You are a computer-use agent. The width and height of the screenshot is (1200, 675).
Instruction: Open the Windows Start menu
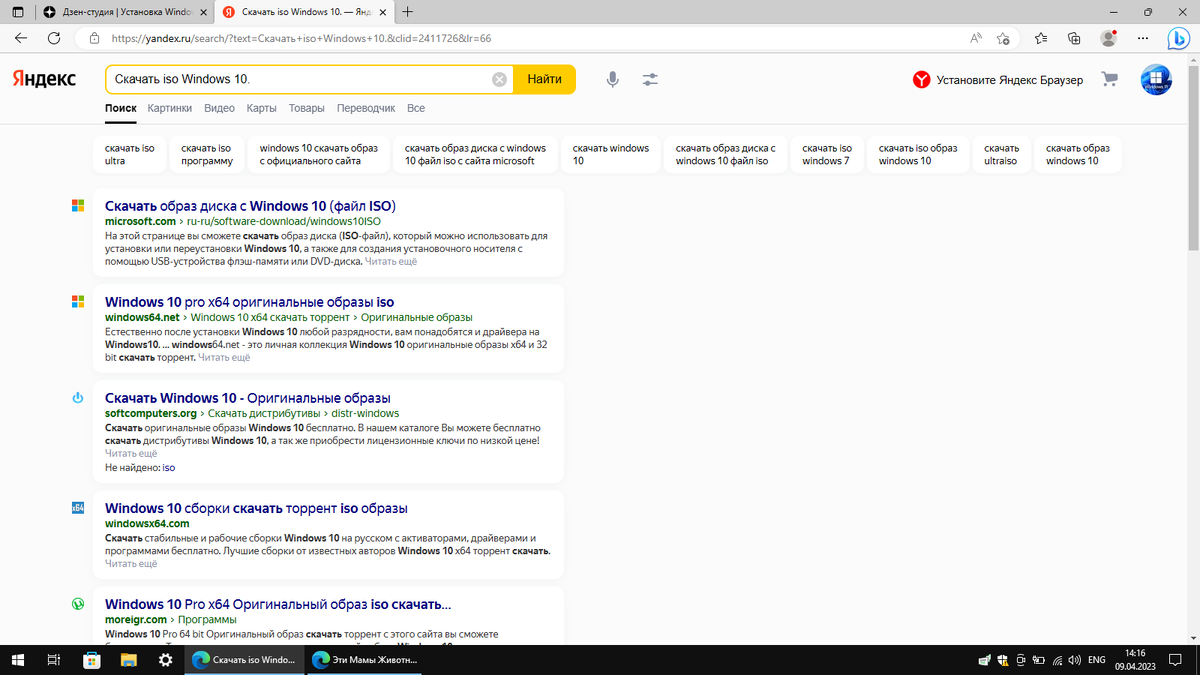[x=18, y=660]
